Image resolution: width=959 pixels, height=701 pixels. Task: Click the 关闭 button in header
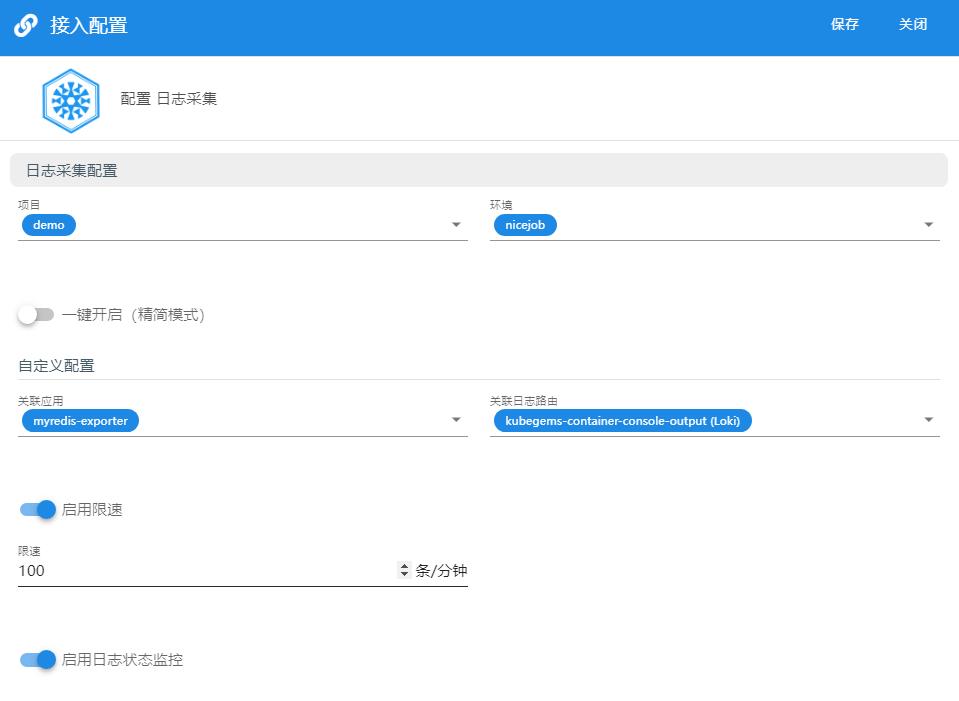(x=913, y=24)
